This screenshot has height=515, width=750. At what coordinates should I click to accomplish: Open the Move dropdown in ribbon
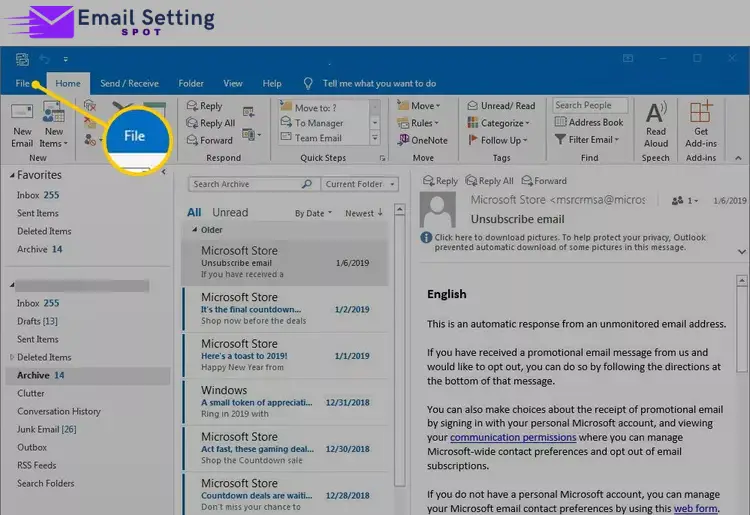[x=419, y=106]
